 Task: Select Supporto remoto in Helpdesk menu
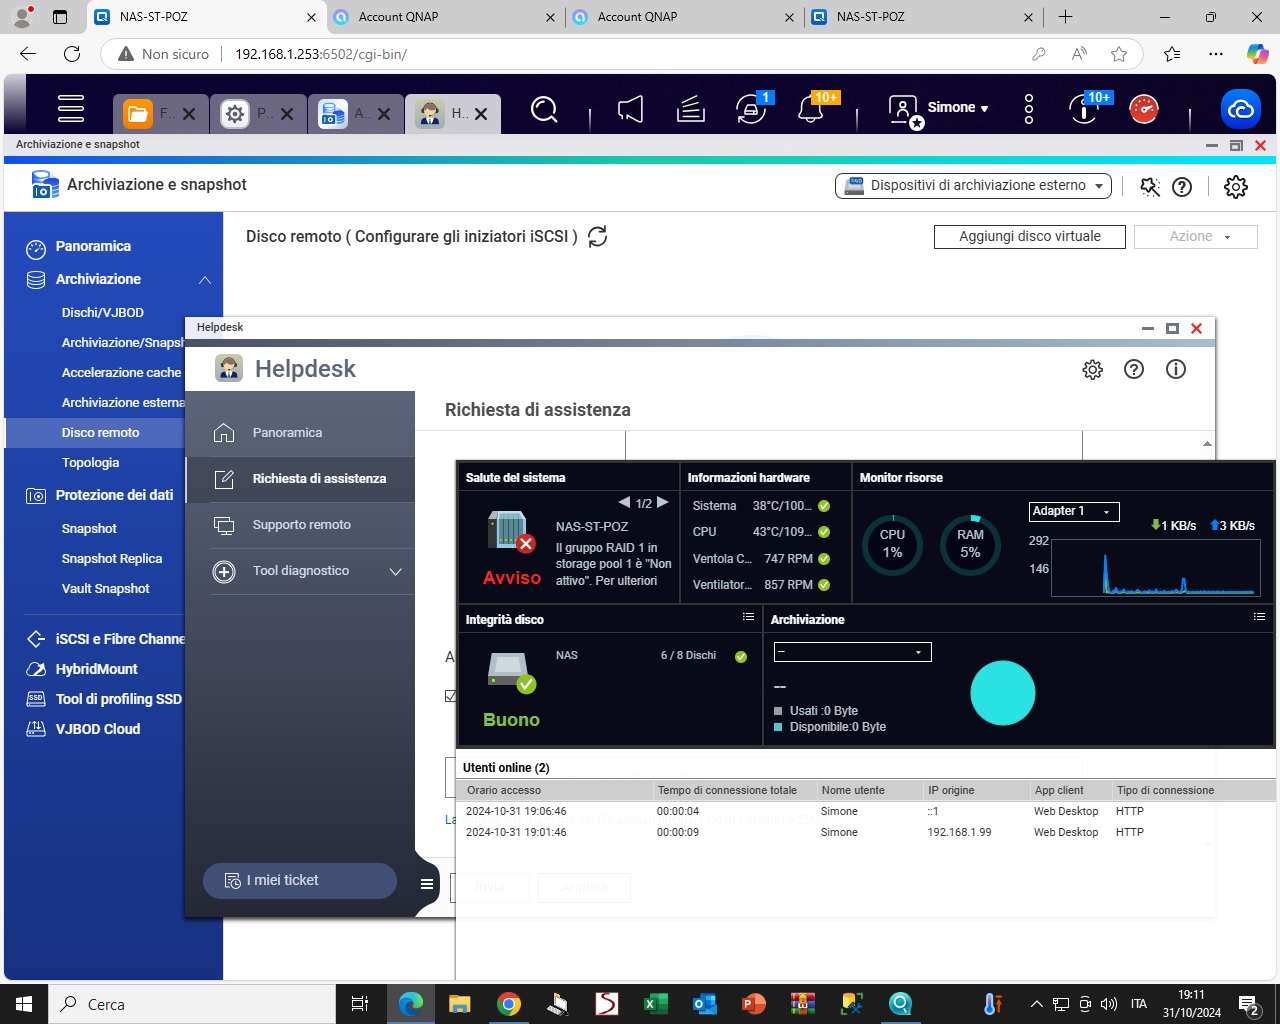[x=301, y=525]
